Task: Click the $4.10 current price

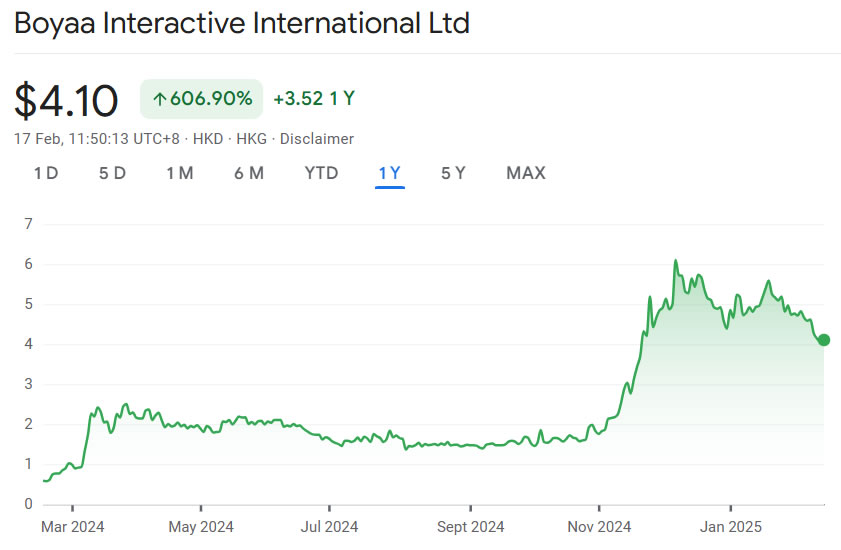Action: pos(66,100)
